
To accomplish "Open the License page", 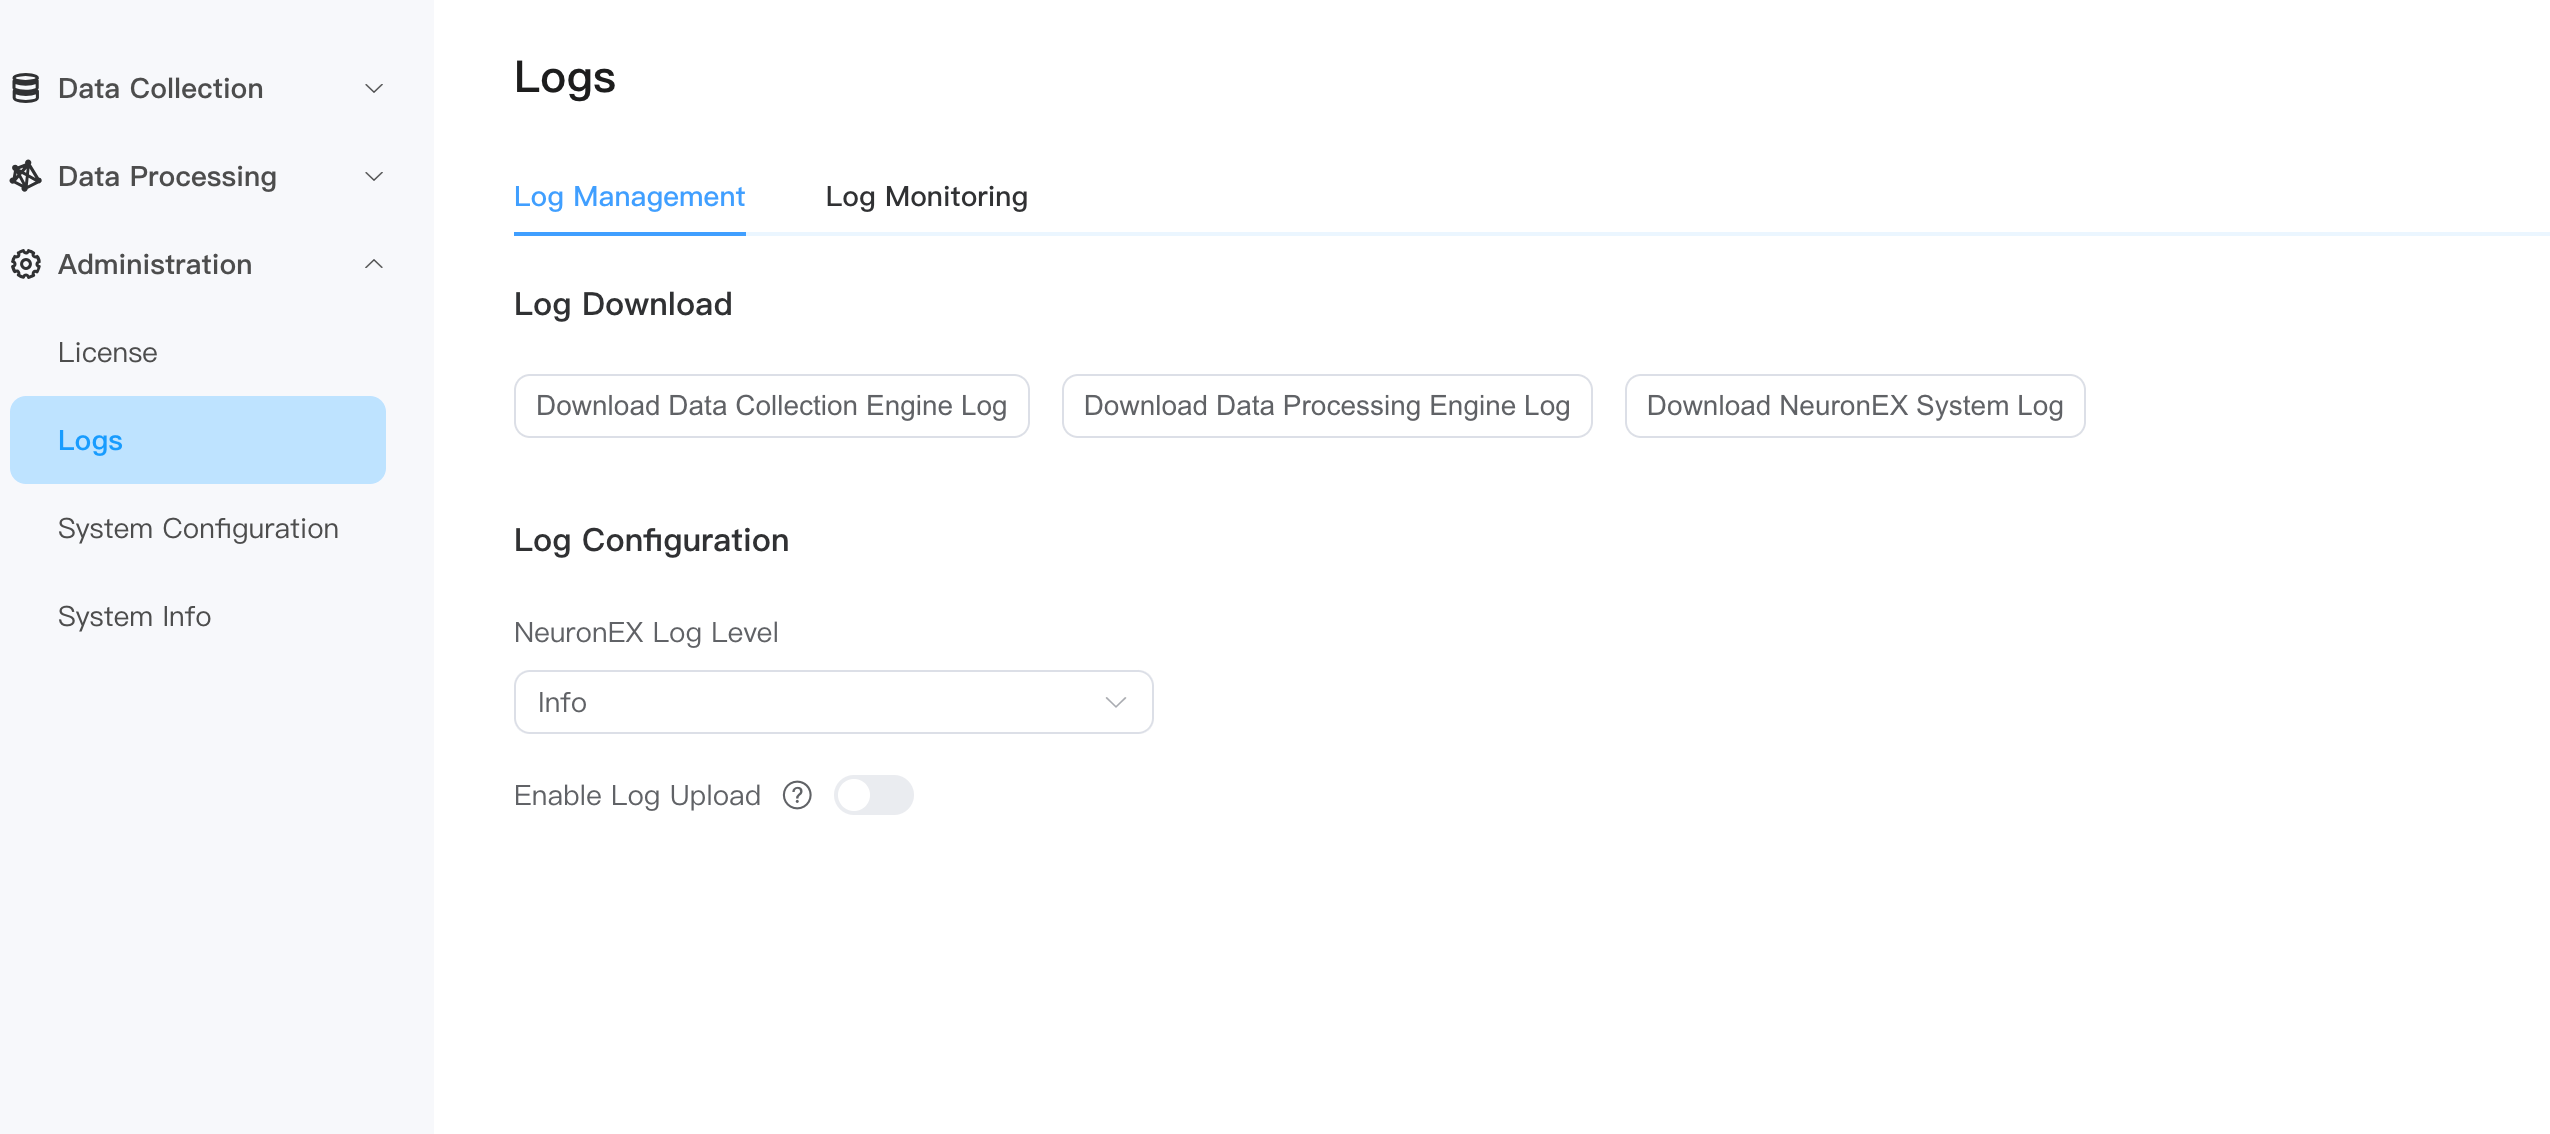I will tap(108, 352).
